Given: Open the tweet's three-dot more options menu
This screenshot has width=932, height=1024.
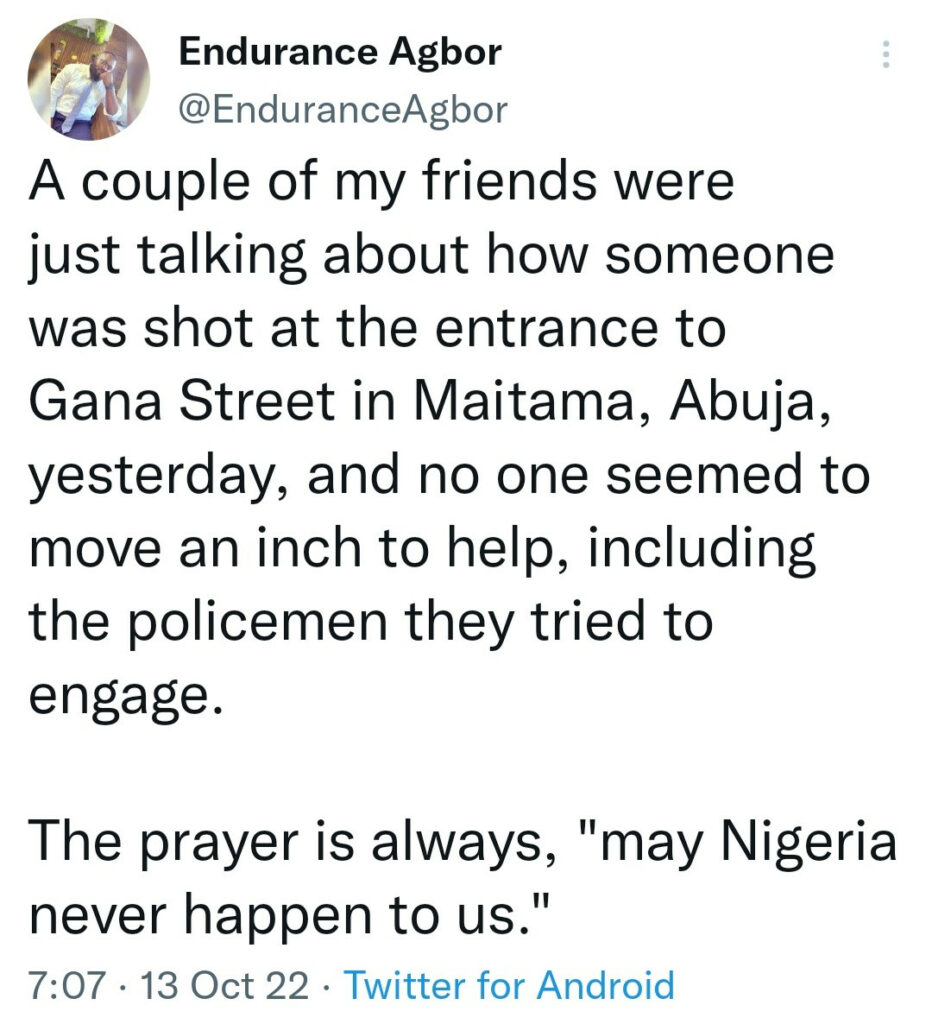Looking at the screenshot, I should (884, 55).
